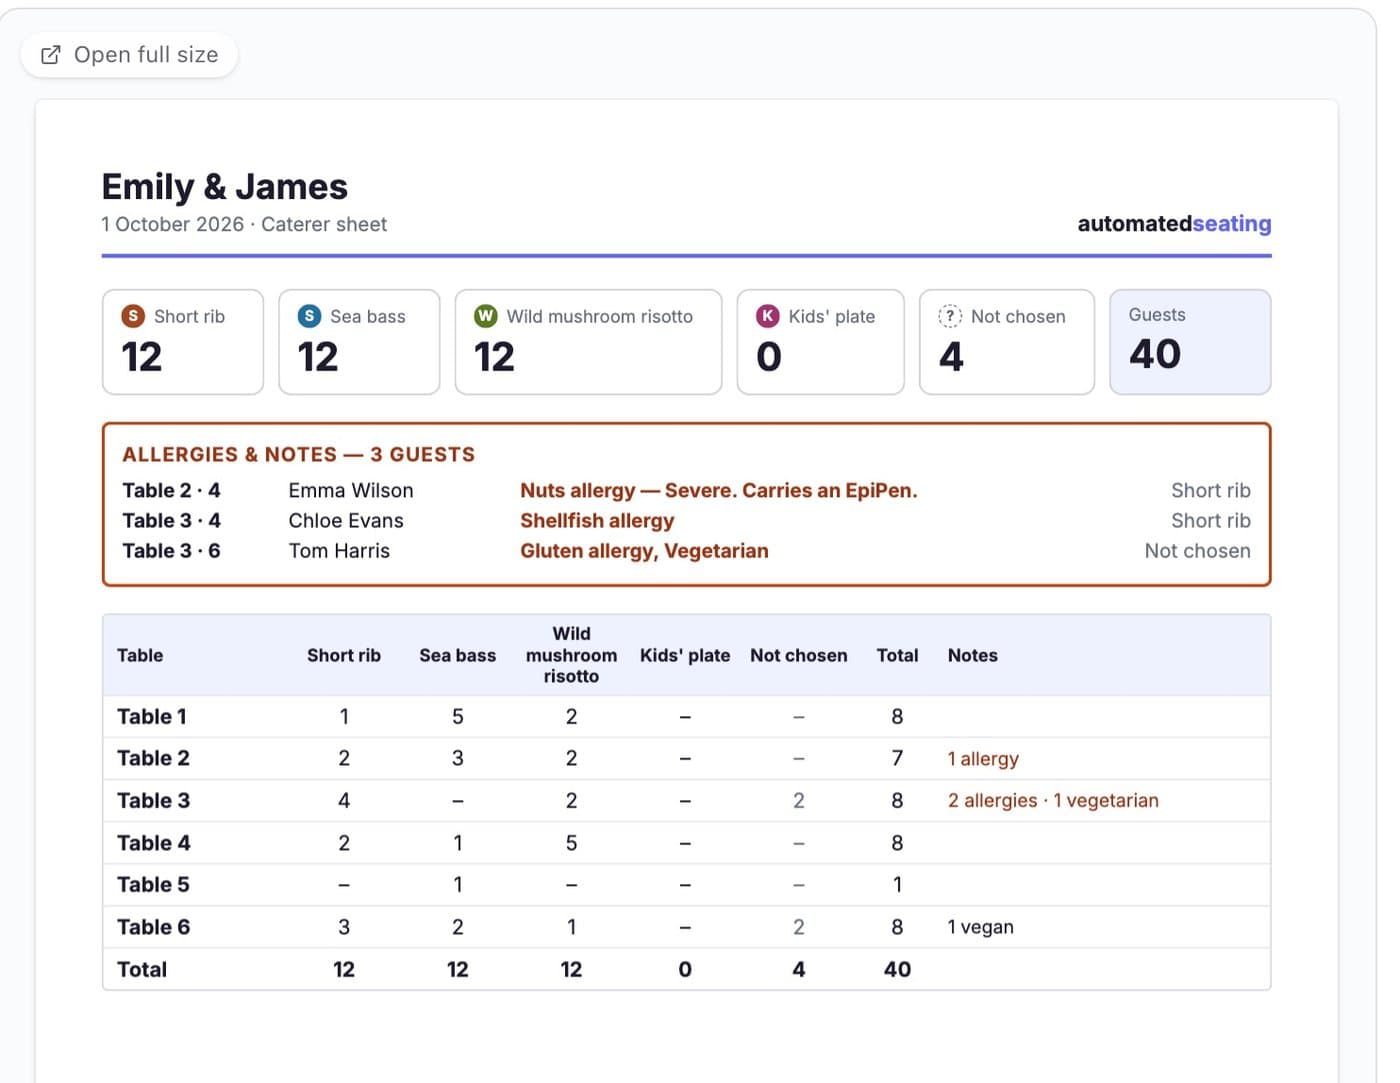Click the Kids' plate summary count 0

[769, 357]
